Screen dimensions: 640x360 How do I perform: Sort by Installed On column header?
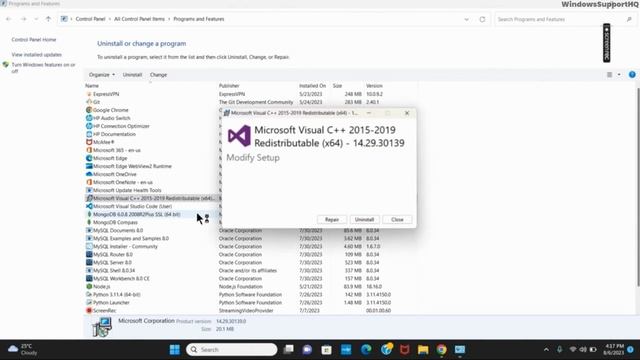pos(312,86)
